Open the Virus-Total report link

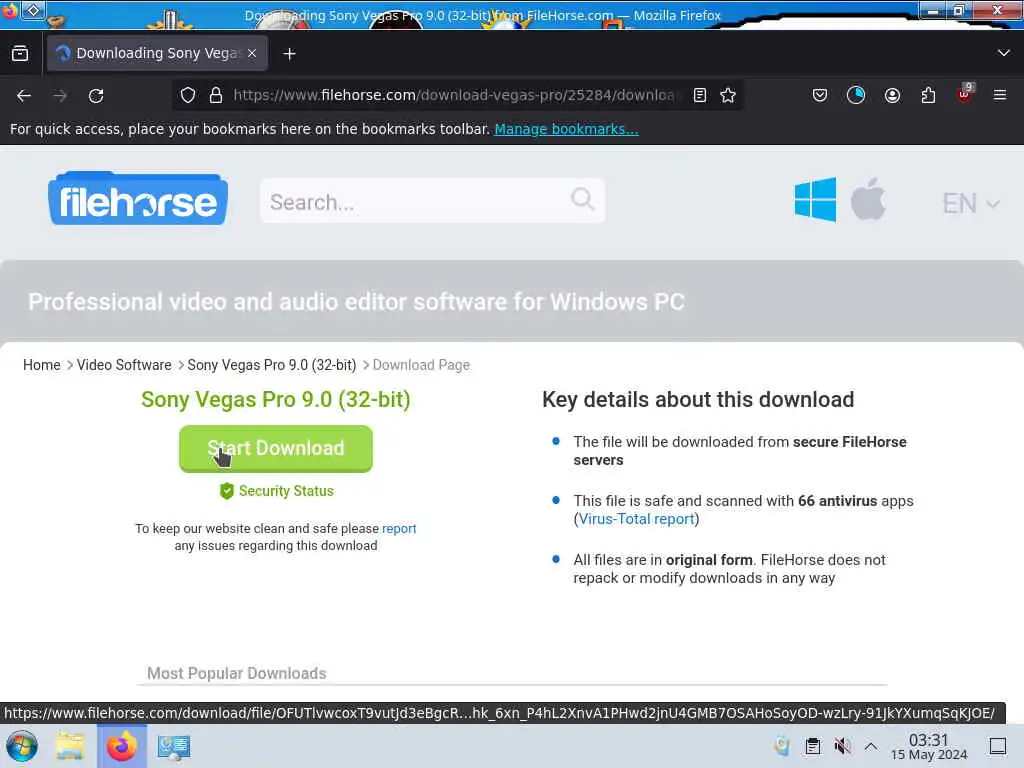pos(636,519)
